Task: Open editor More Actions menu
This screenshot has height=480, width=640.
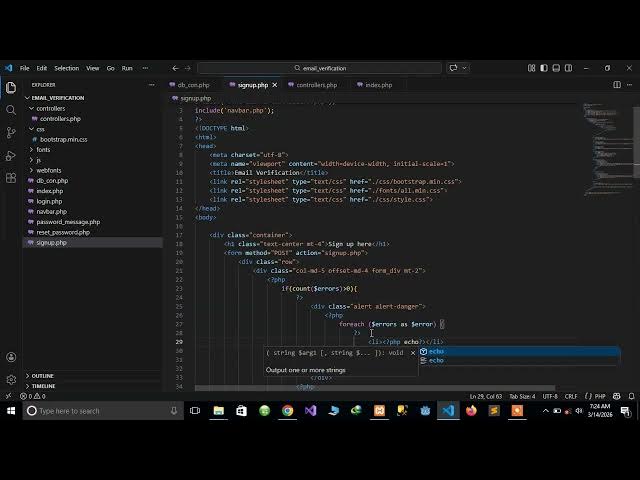Action: (629, 85)
